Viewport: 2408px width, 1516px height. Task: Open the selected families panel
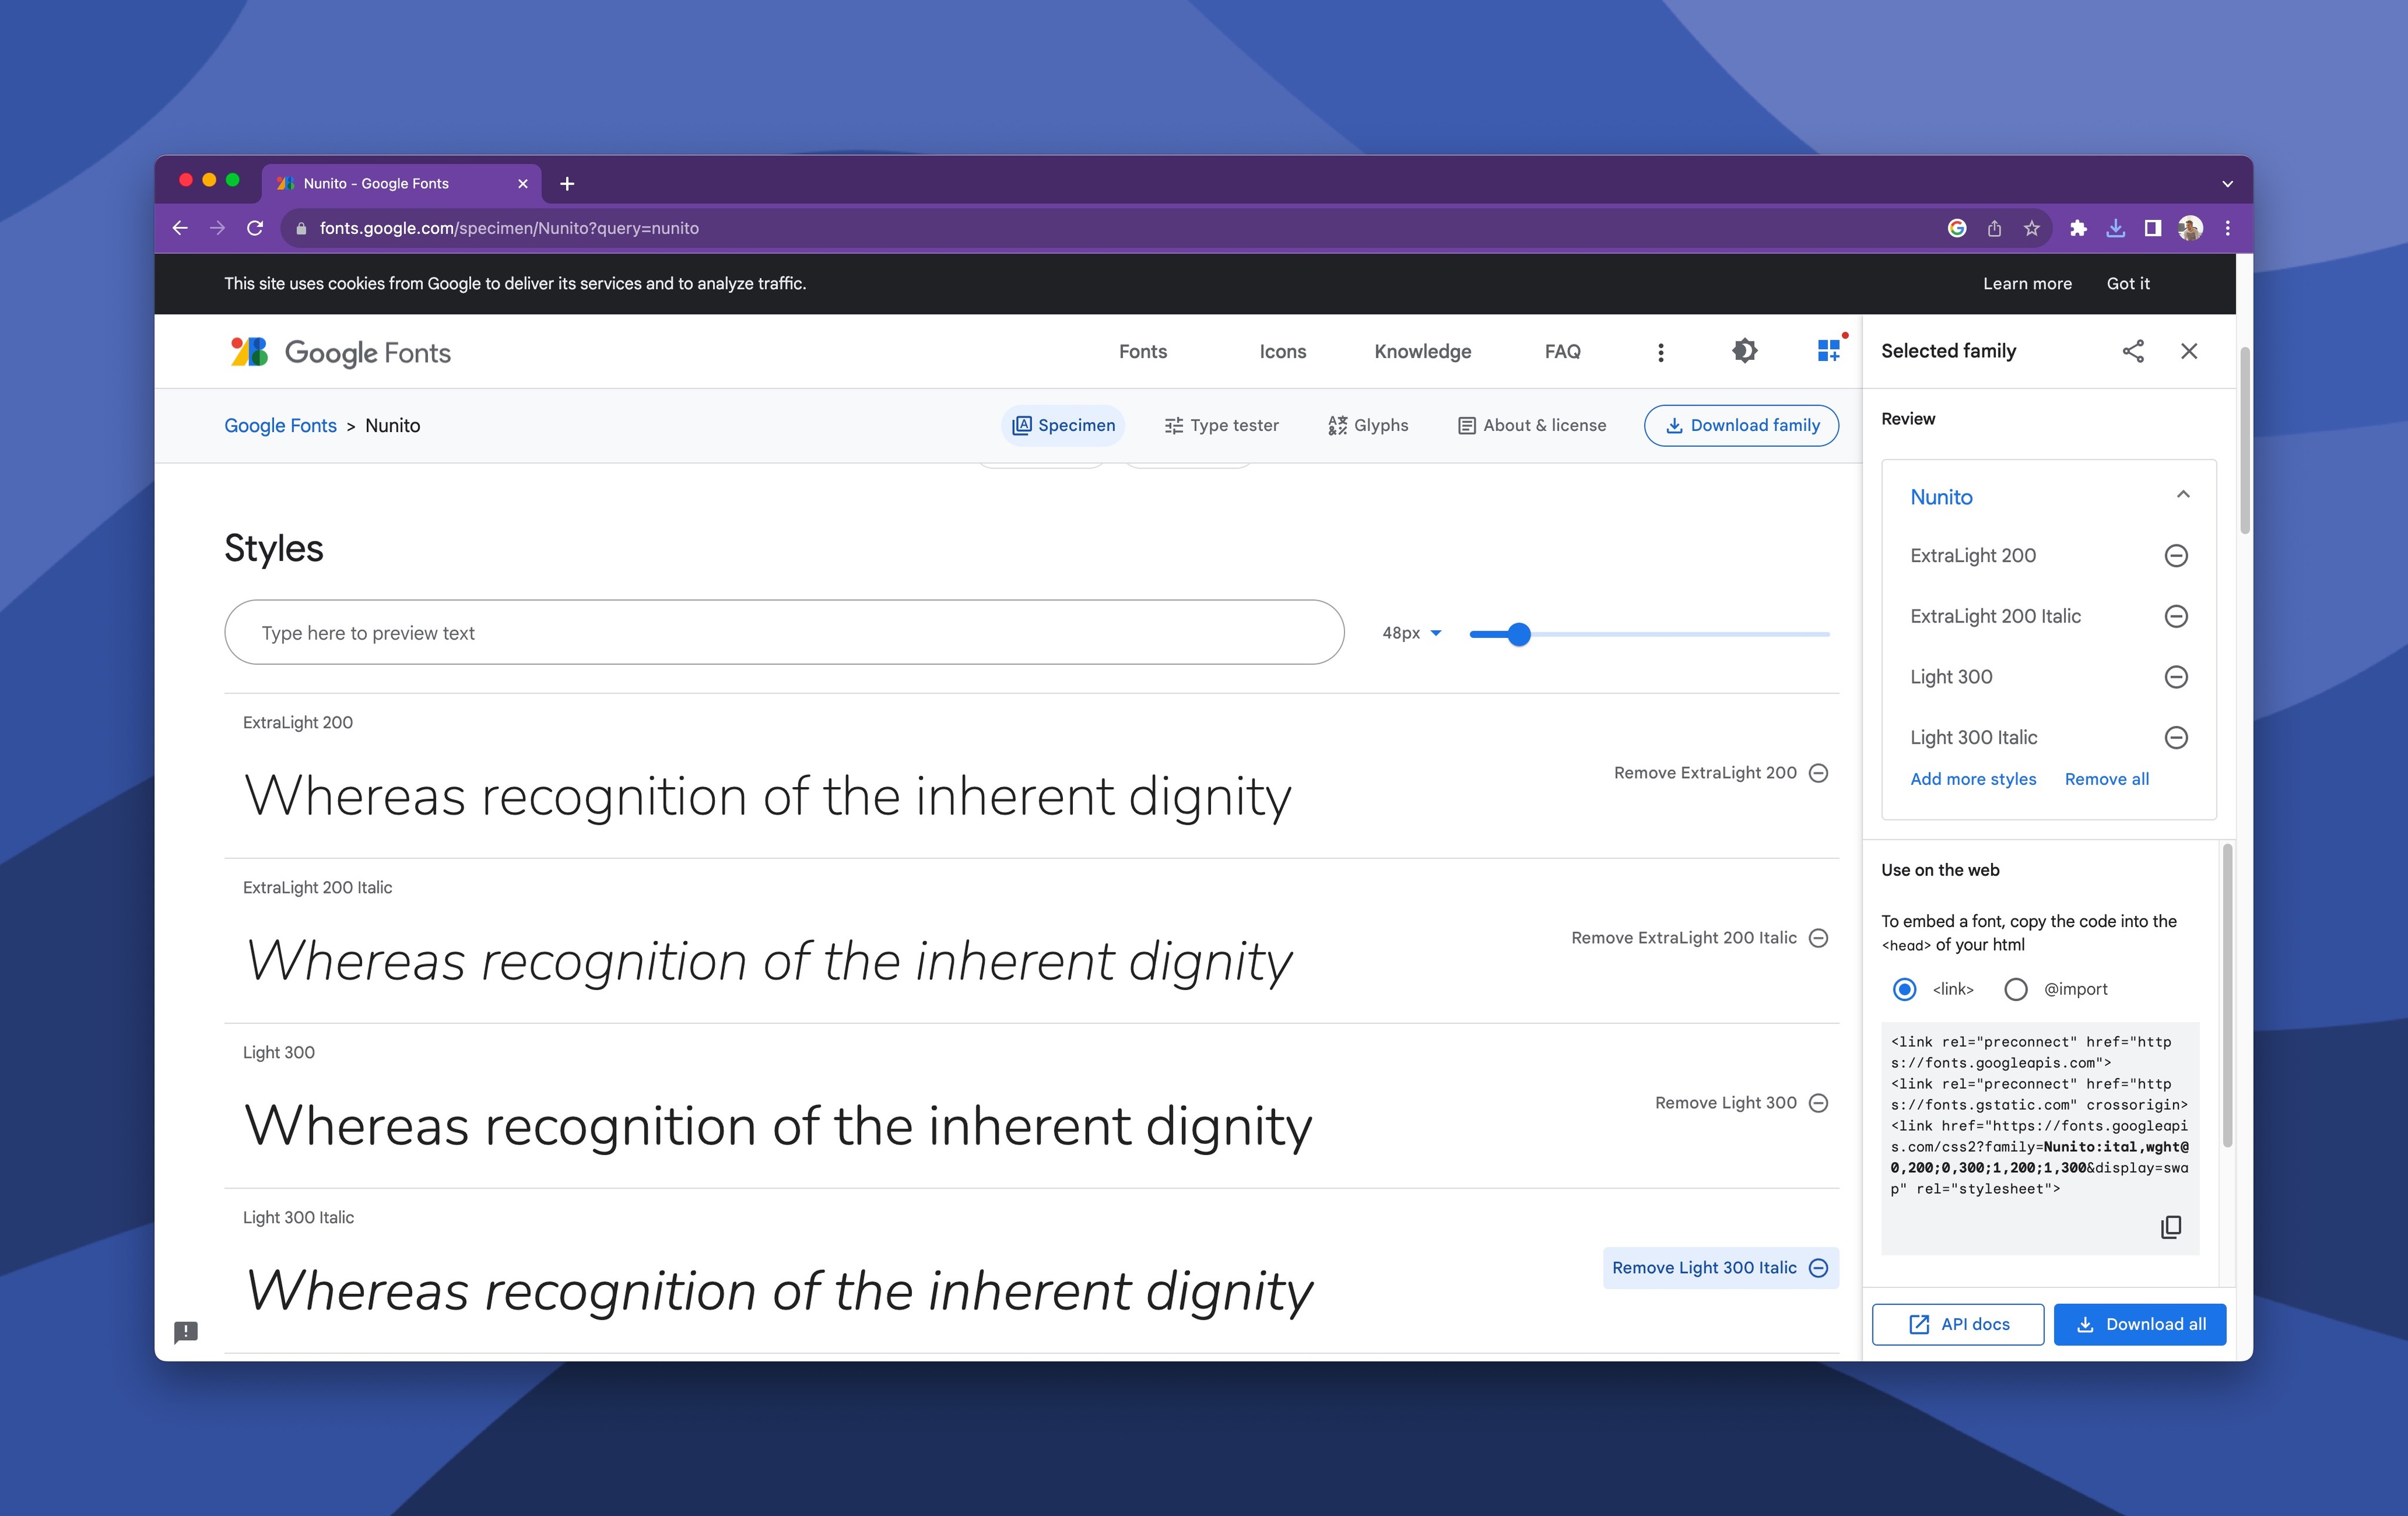point(1829,351)
